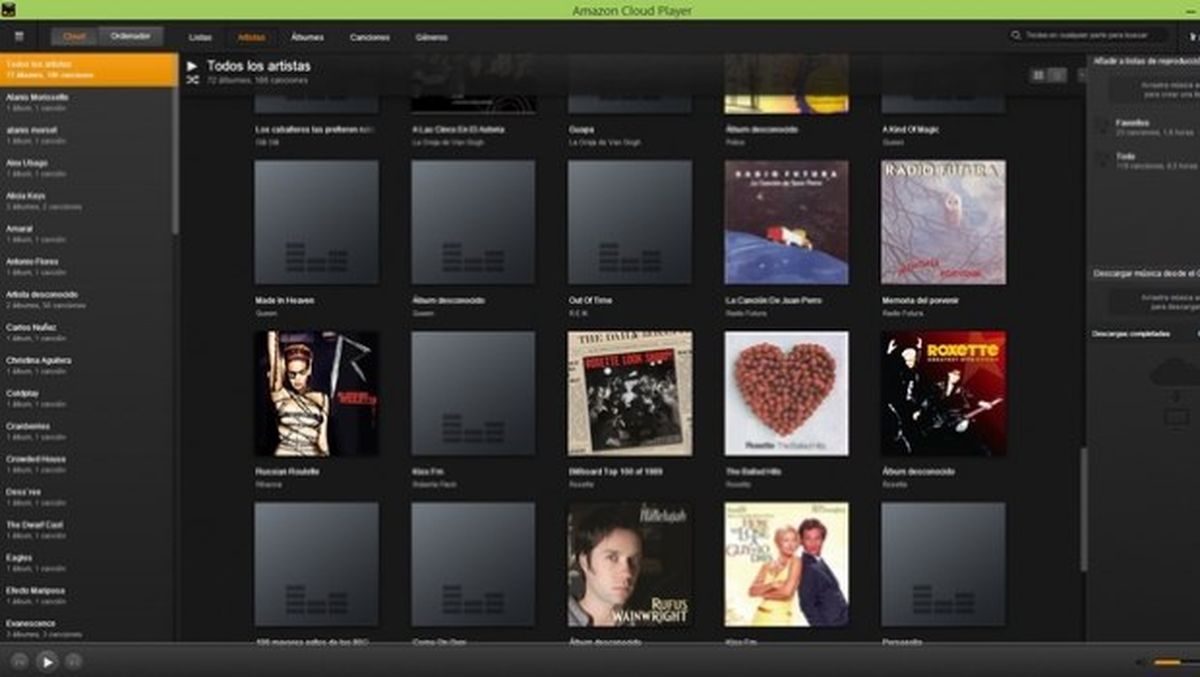The image size is (1200, 677).
Task: Open the Géneros tab
Action: (432, 36)
